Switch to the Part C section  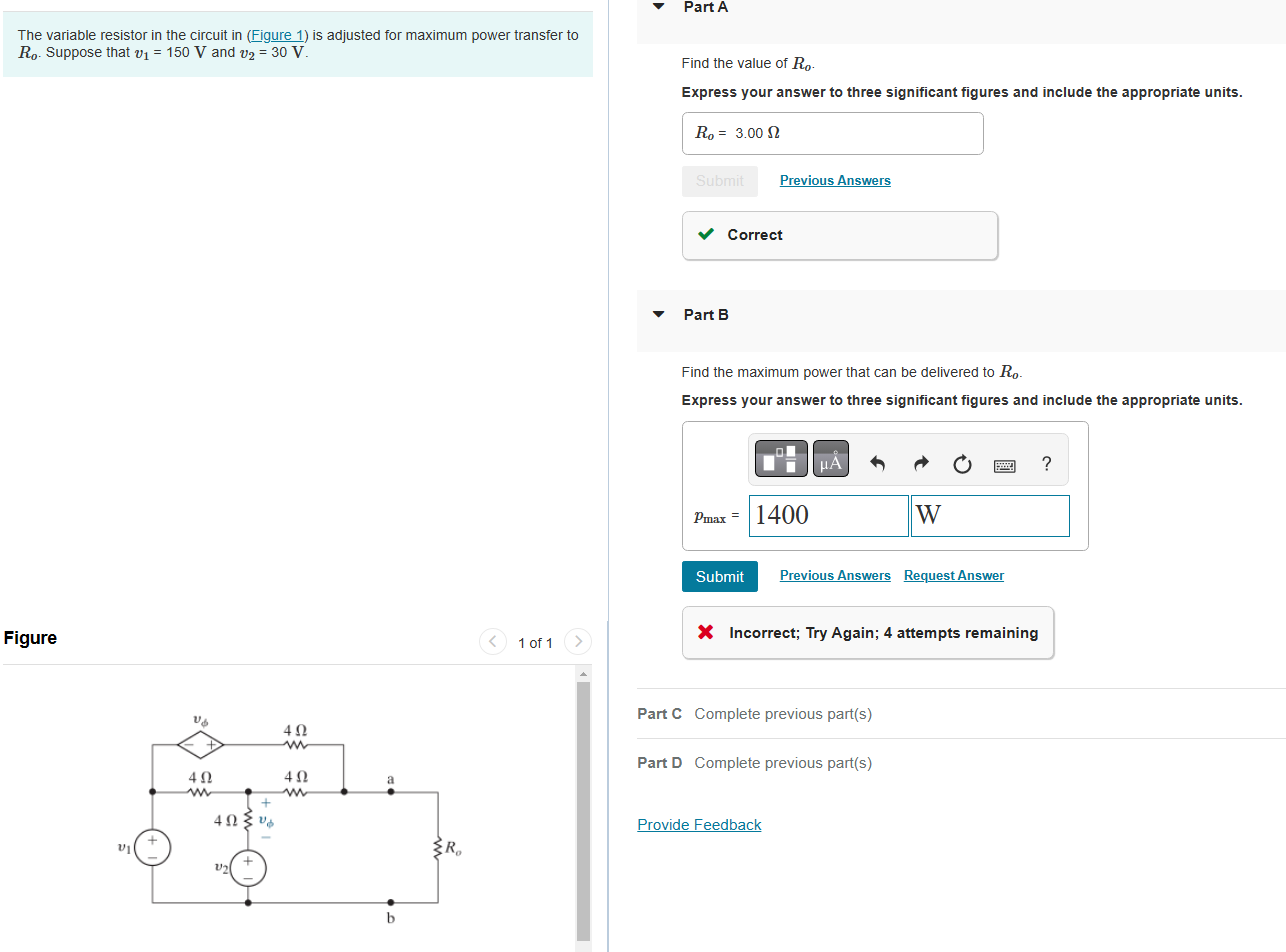[x=659, y=714]
